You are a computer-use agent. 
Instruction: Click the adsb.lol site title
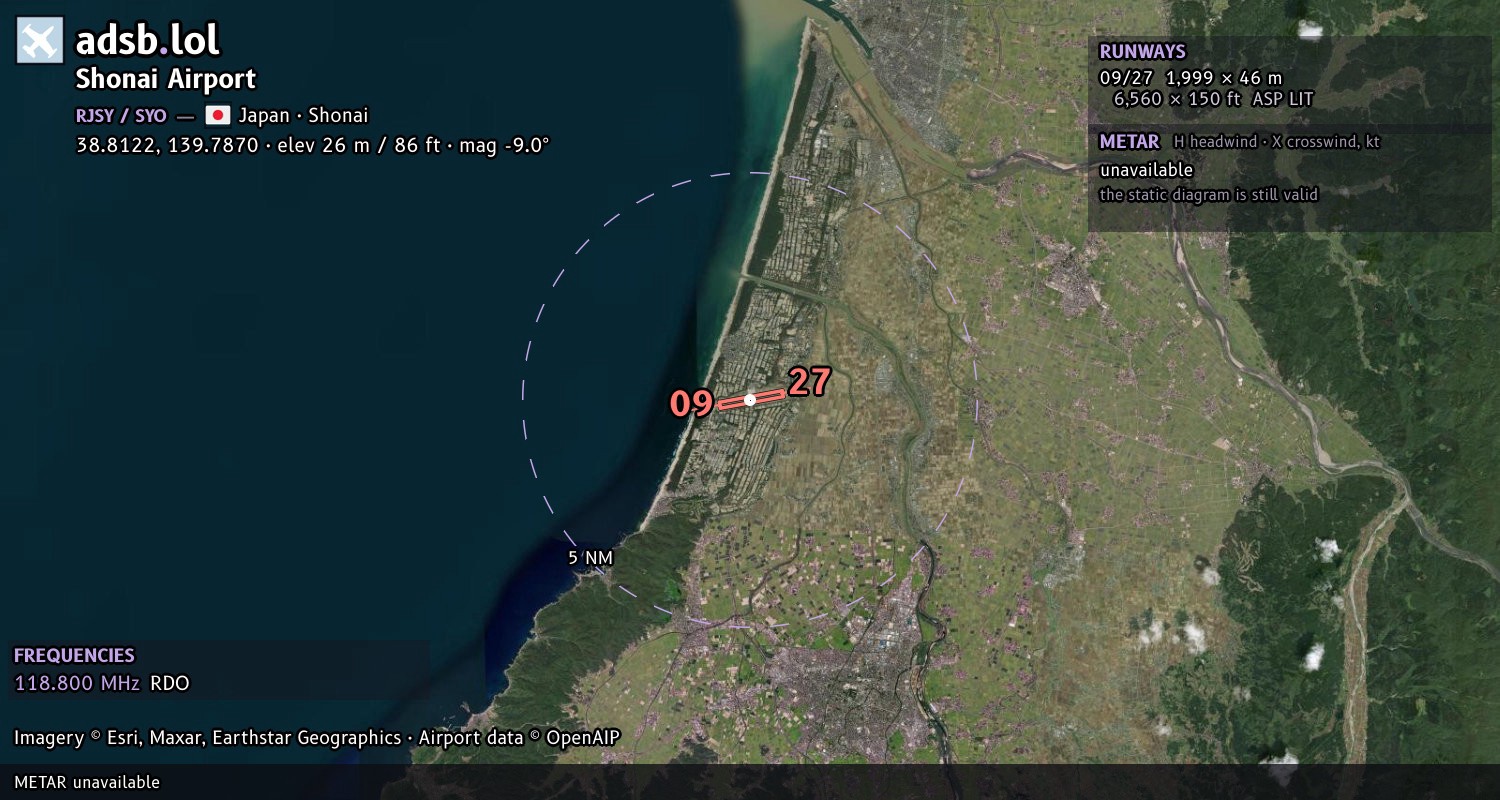[147, 41]
